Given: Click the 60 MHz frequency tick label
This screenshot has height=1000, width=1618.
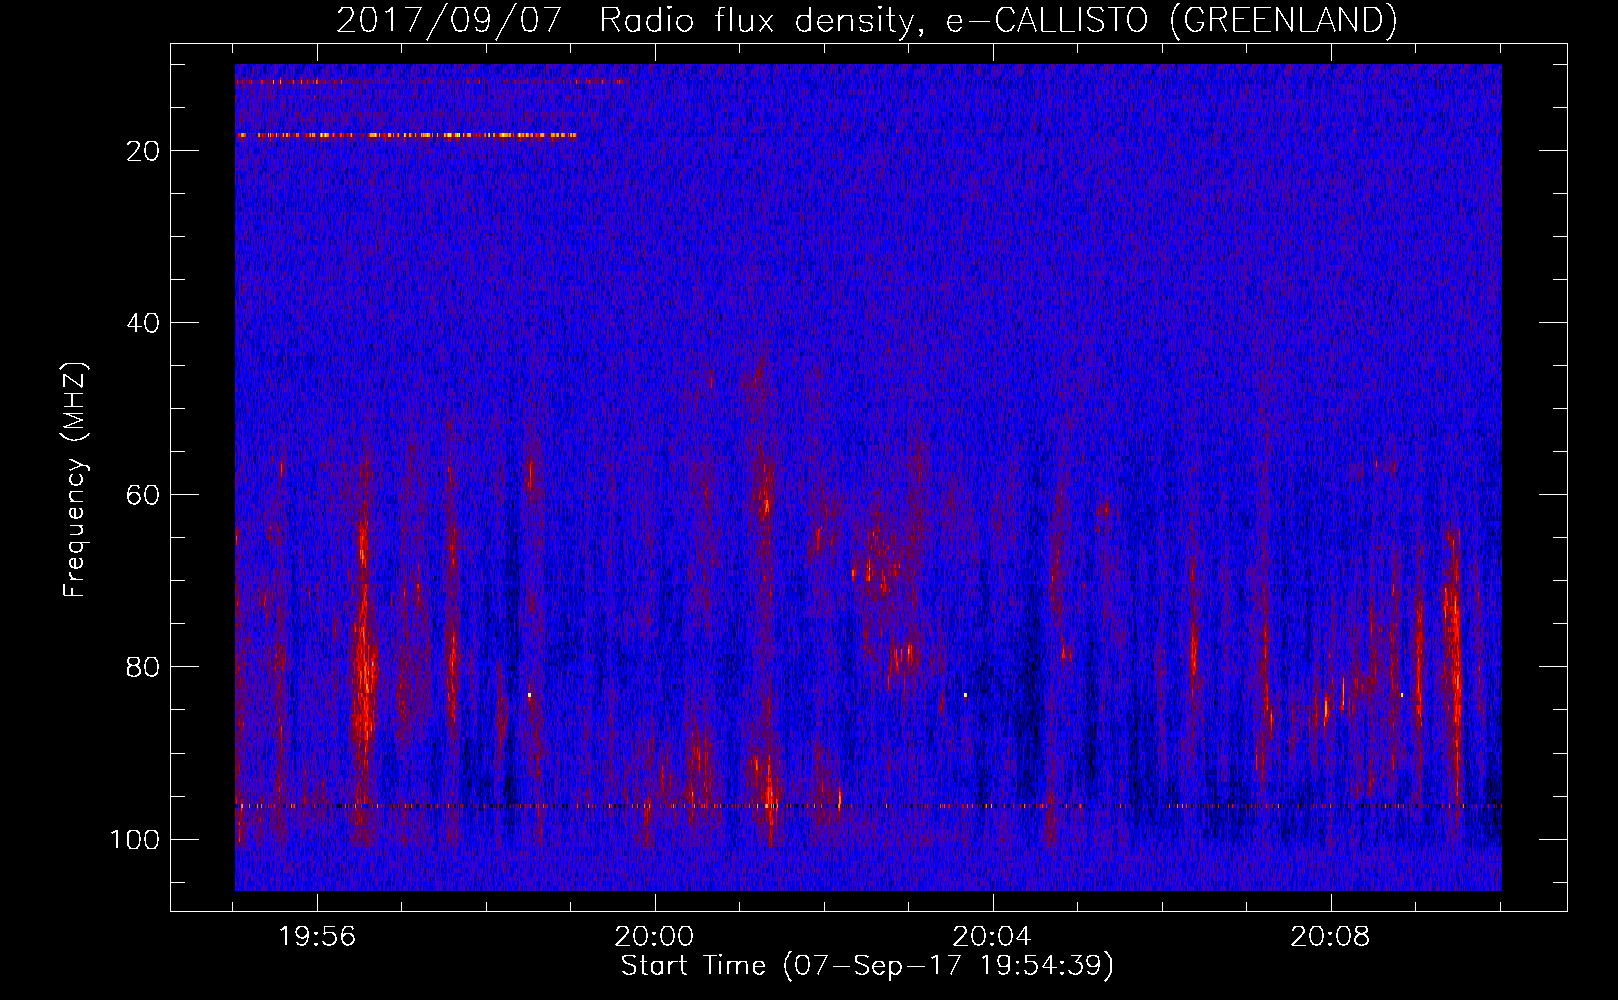Looking at the screenshot, I should tap(143, 495).
